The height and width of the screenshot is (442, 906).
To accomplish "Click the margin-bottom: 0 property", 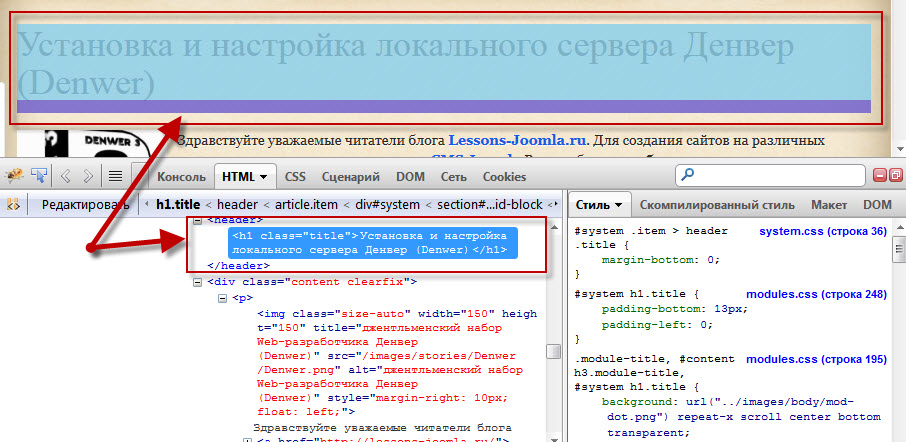I will (x=661, y=259).
